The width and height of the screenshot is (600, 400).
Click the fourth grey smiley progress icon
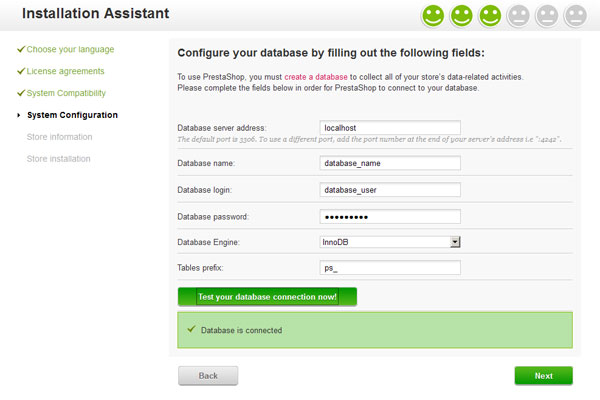click(x=518, y=16)
